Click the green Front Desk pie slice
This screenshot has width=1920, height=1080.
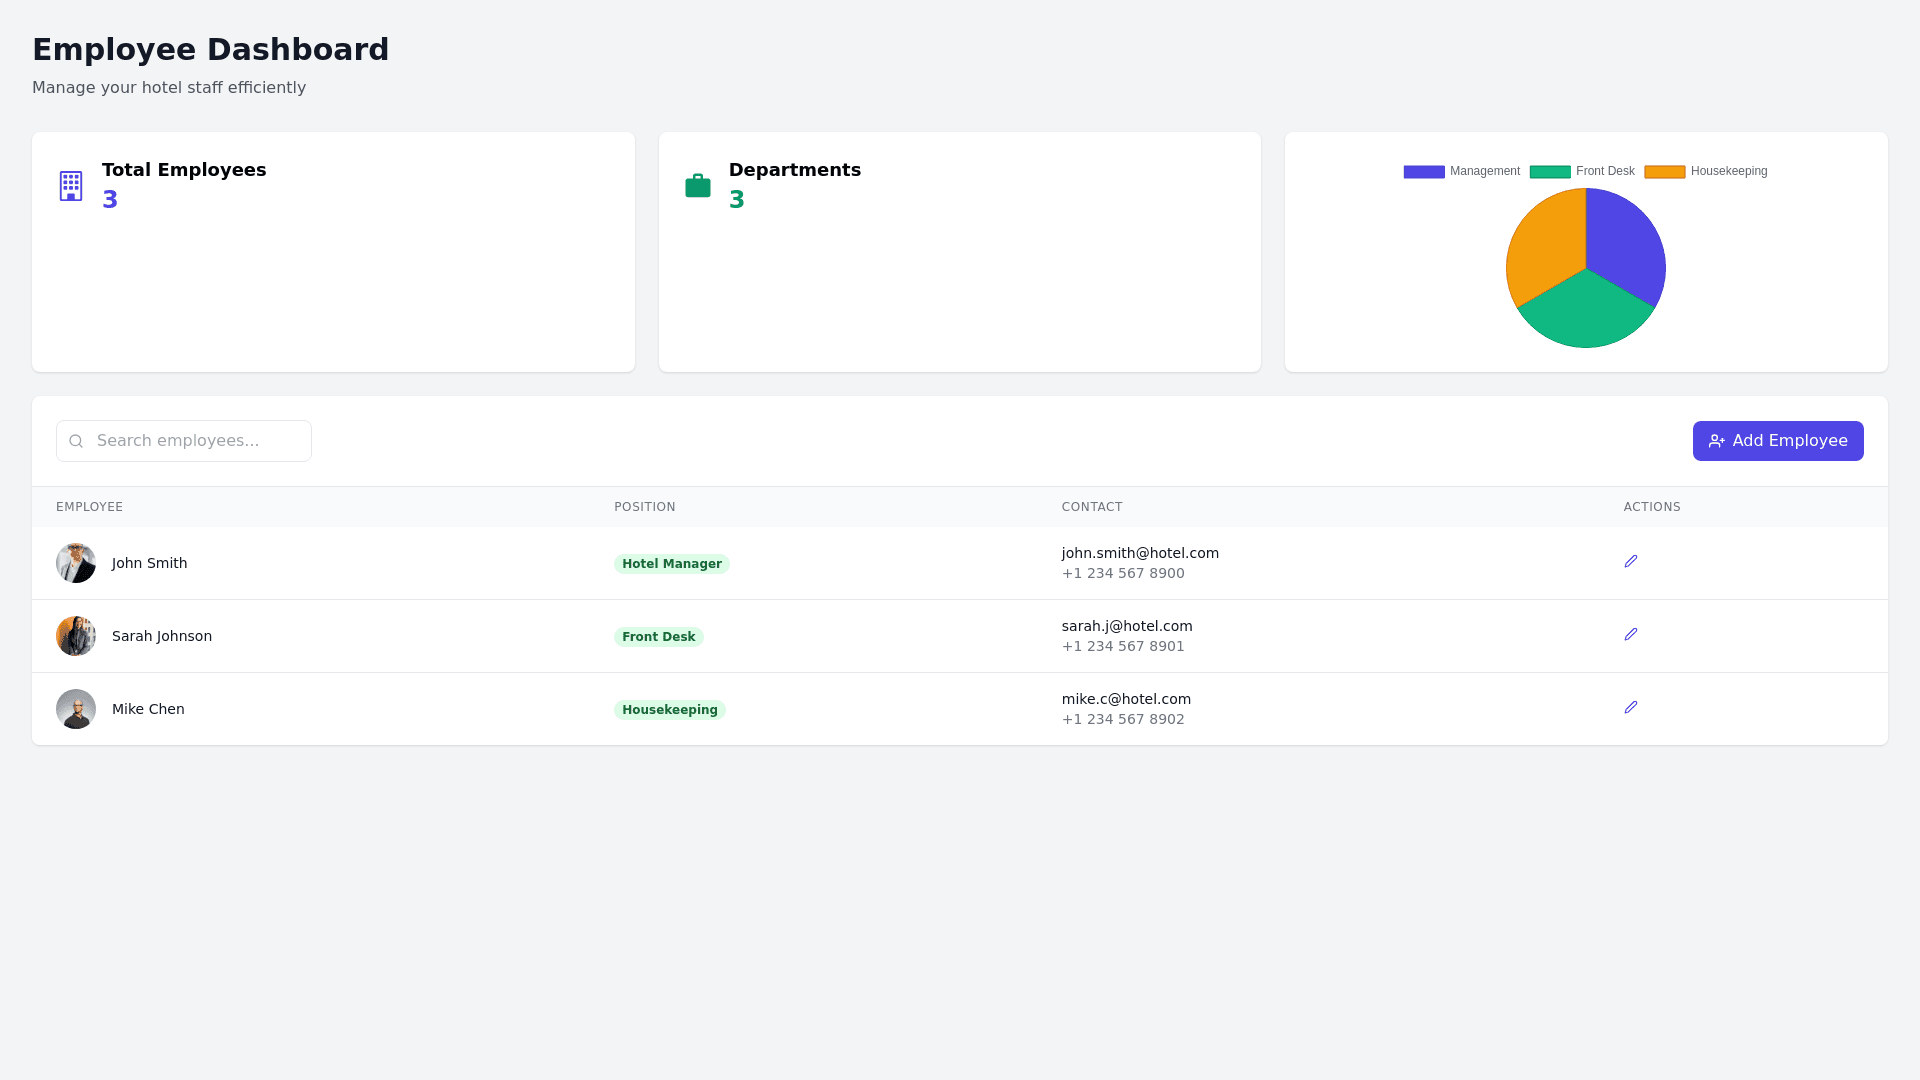coord(1586,315)
